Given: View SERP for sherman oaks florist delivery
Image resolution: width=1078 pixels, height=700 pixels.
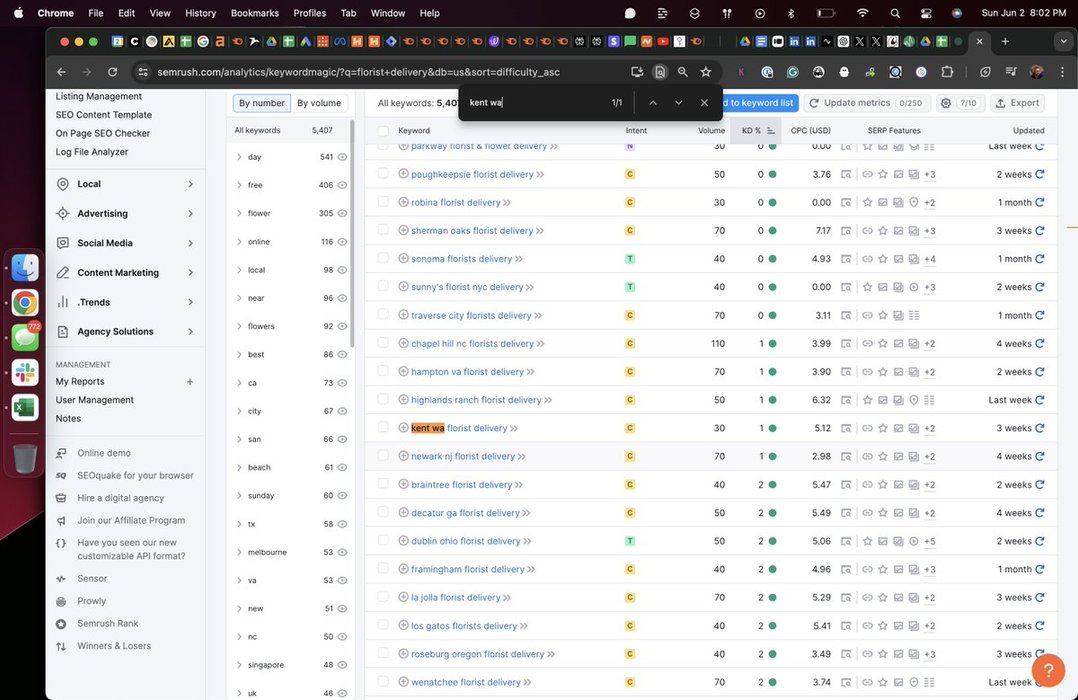Looking at the screenshot, I should (x=846, y=230).
